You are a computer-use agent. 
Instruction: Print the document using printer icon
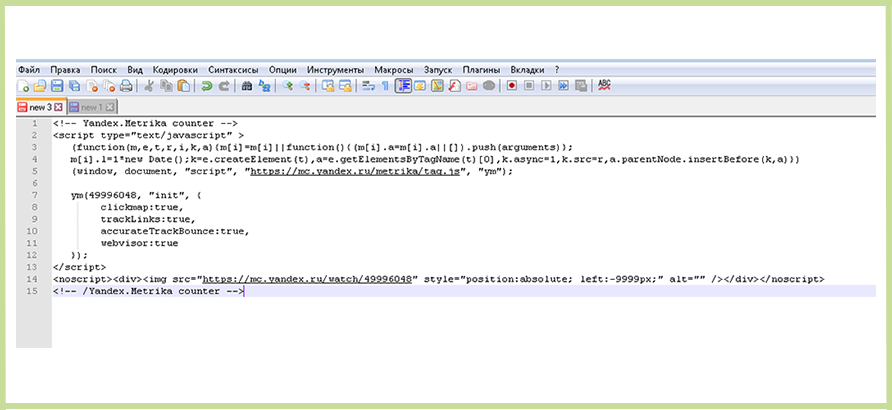pyautogui.click(x=126, y=86)
